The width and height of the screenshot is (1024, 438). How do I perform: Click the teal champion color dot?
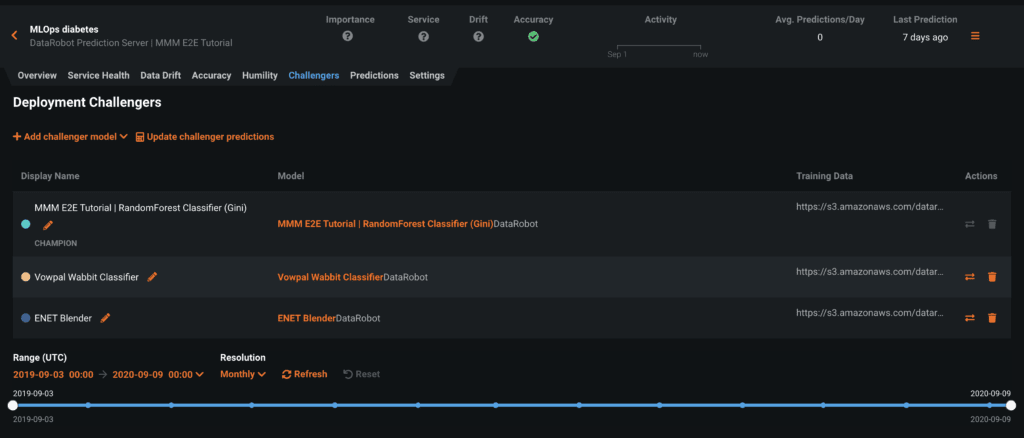click(25, 224)
